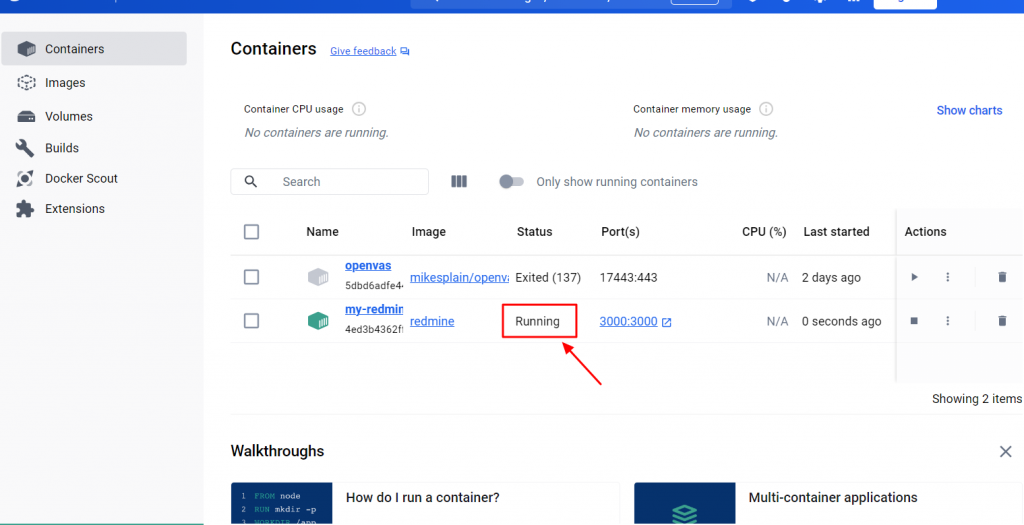Click the feedback chat icon beside Give feedback
This screenshot has width=1024, height=525.
click(x=405, y=52)
